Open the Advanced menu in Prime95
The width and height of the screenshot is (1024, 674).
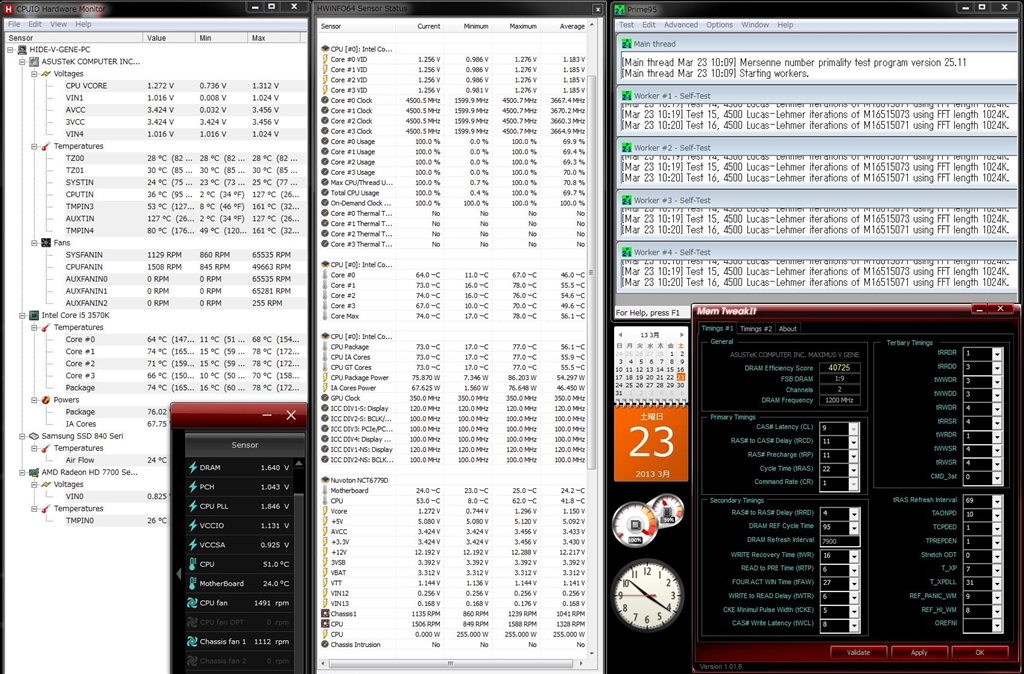tap(680, 25)
